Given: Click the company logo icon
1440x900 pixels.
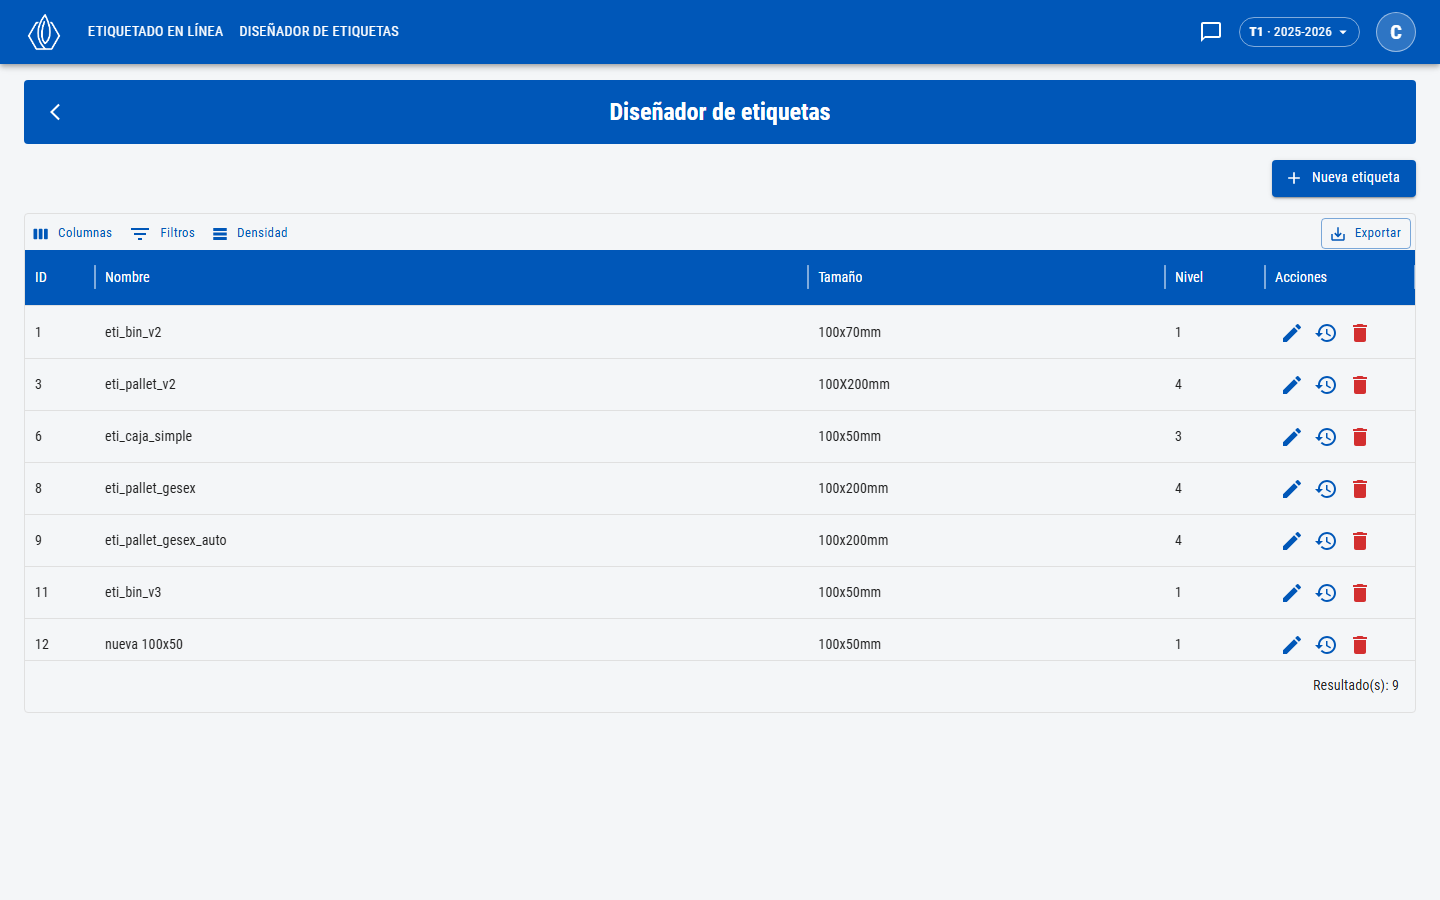Looking at the screenshot, I should tap(44, 32).
